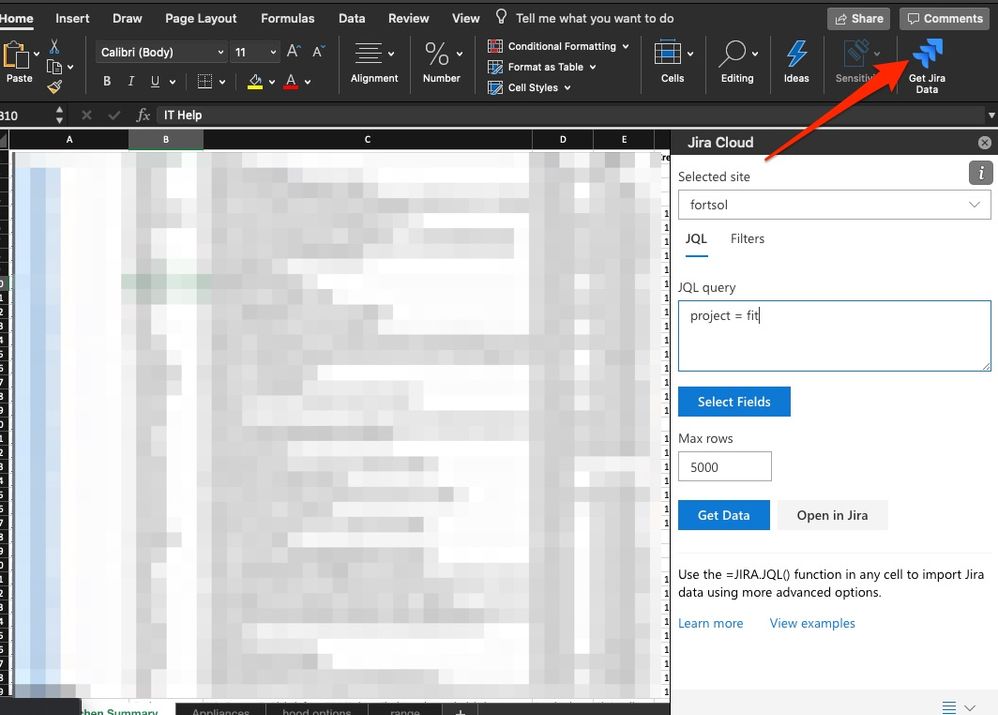The image size is (998, 715).
Task: Toggle bold formatting
Action: pos(107,81)
